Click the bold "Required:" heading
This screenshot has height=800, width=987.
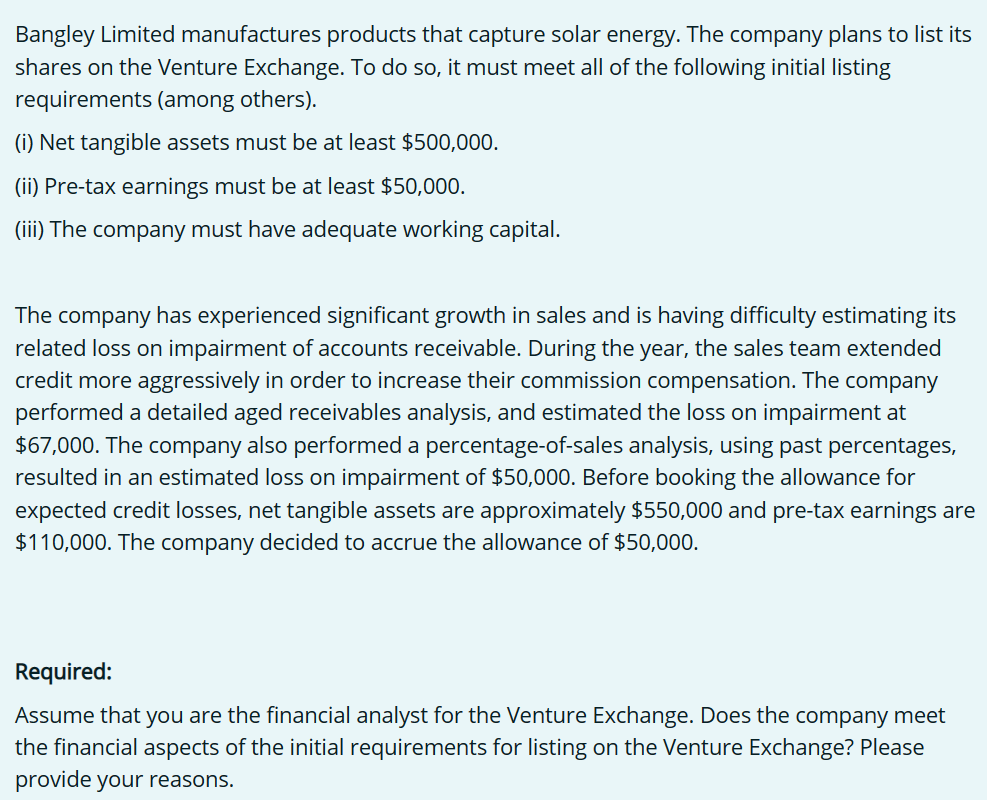tap(64, 672)
